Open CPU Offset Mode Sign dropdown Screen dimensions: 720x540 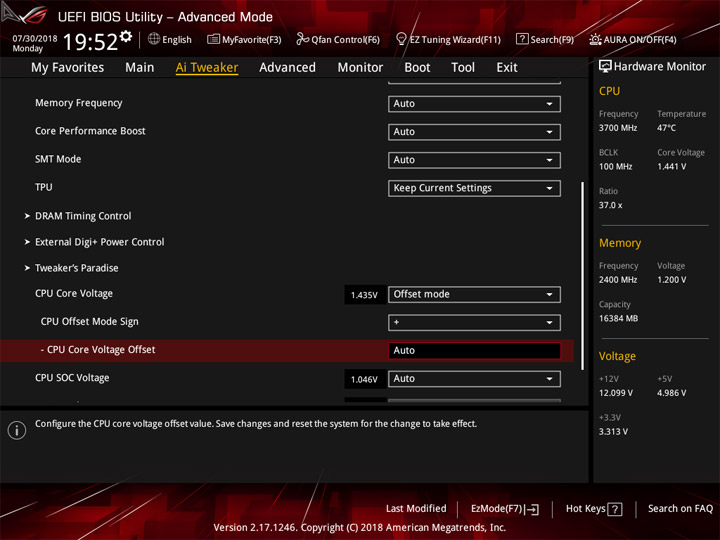tap(474, 322)
